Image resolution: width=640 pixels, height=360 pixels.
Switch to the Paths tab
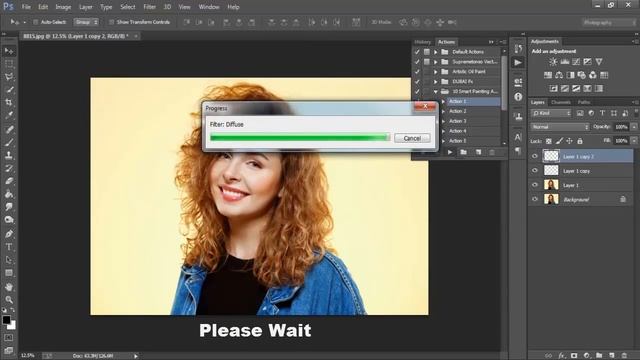(584, 102)
